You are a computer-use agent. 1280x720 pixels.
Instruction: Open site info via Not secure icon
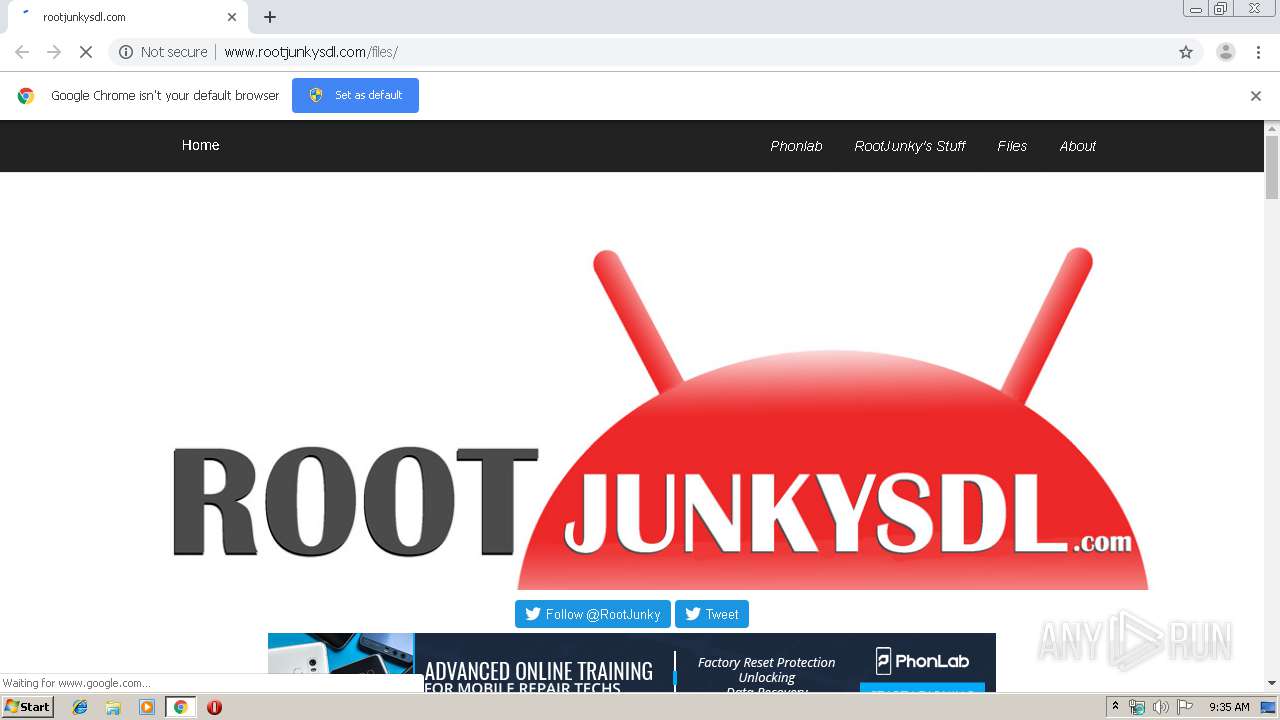(126, 52)
